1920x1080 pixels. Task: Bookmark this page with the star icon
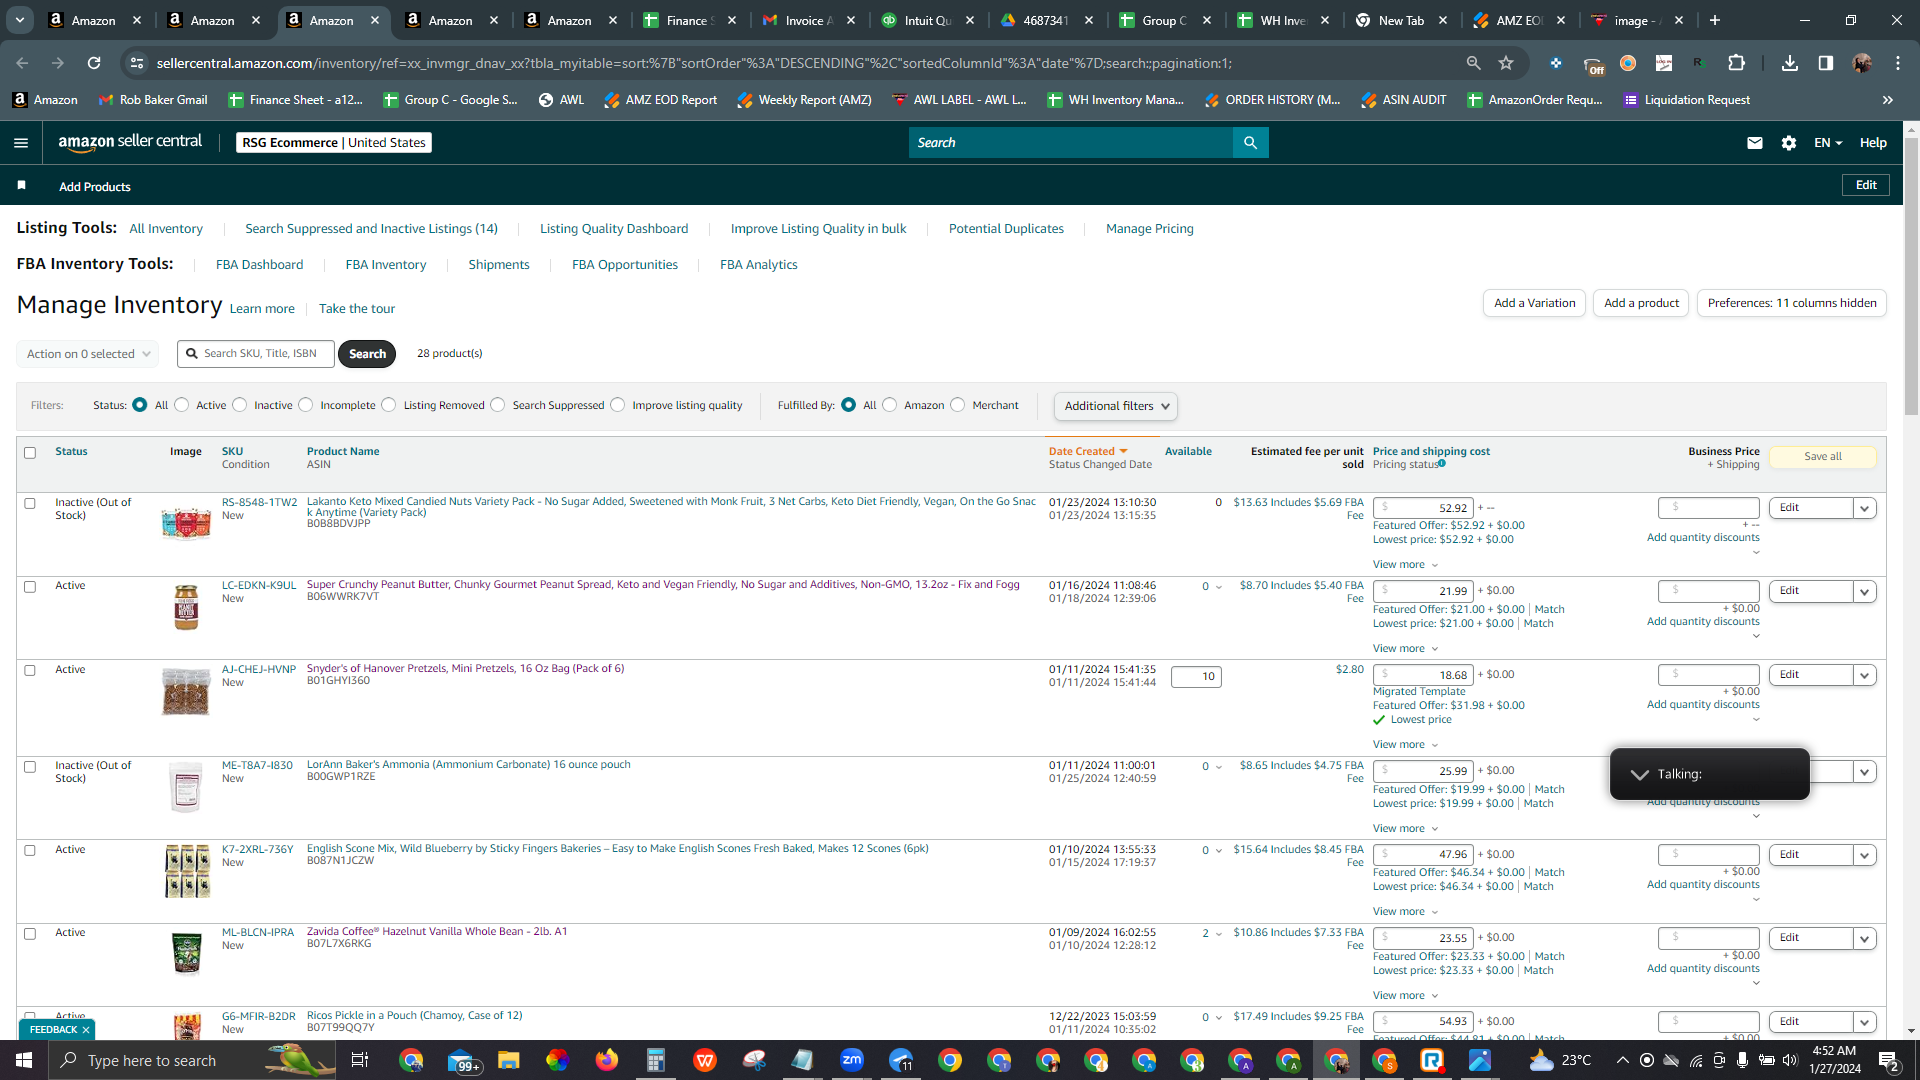point(1506,63)
